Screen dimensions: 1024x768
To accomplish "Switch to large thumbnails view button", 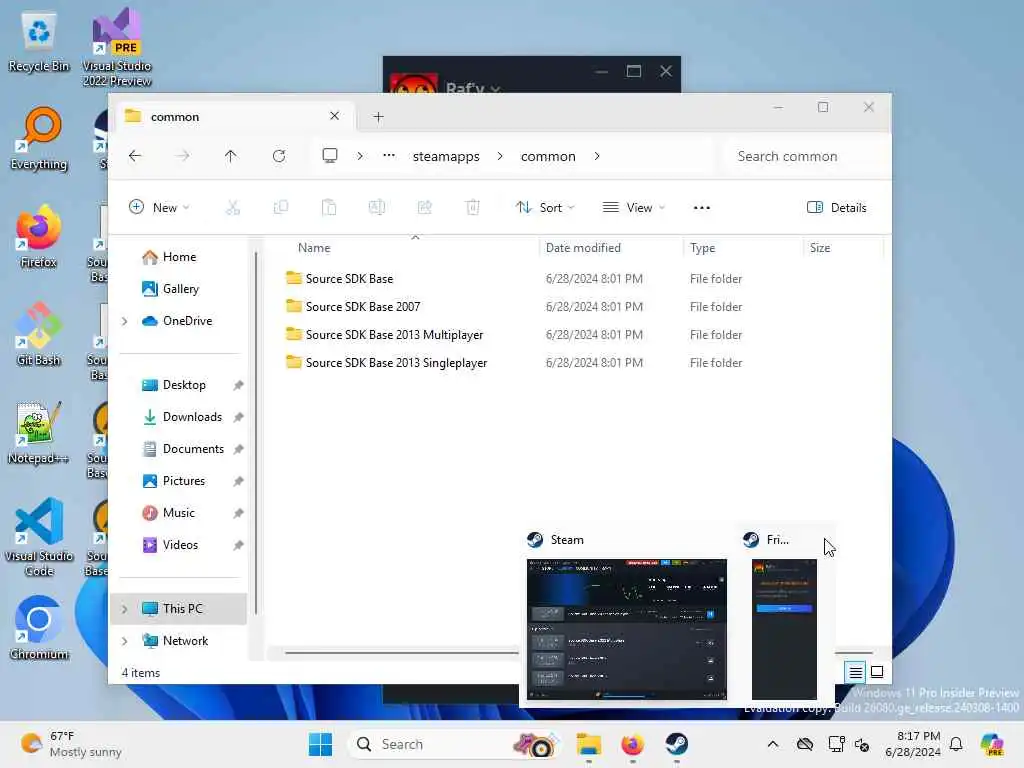I will coord(877,672).
